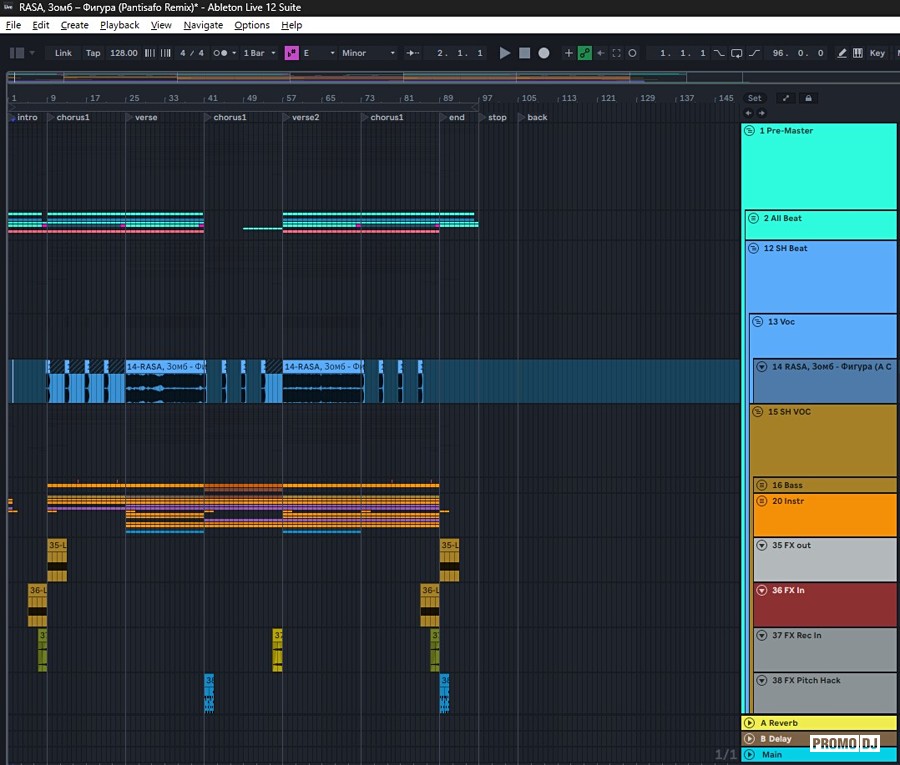Fold the 36 FX In track

[761, 591]
